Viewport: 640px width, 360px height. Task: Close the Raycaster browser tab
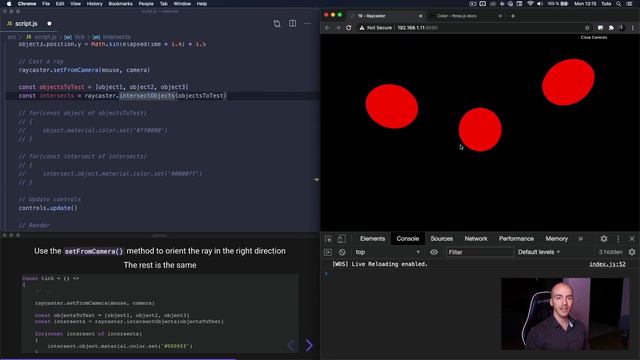coord(420,16)
